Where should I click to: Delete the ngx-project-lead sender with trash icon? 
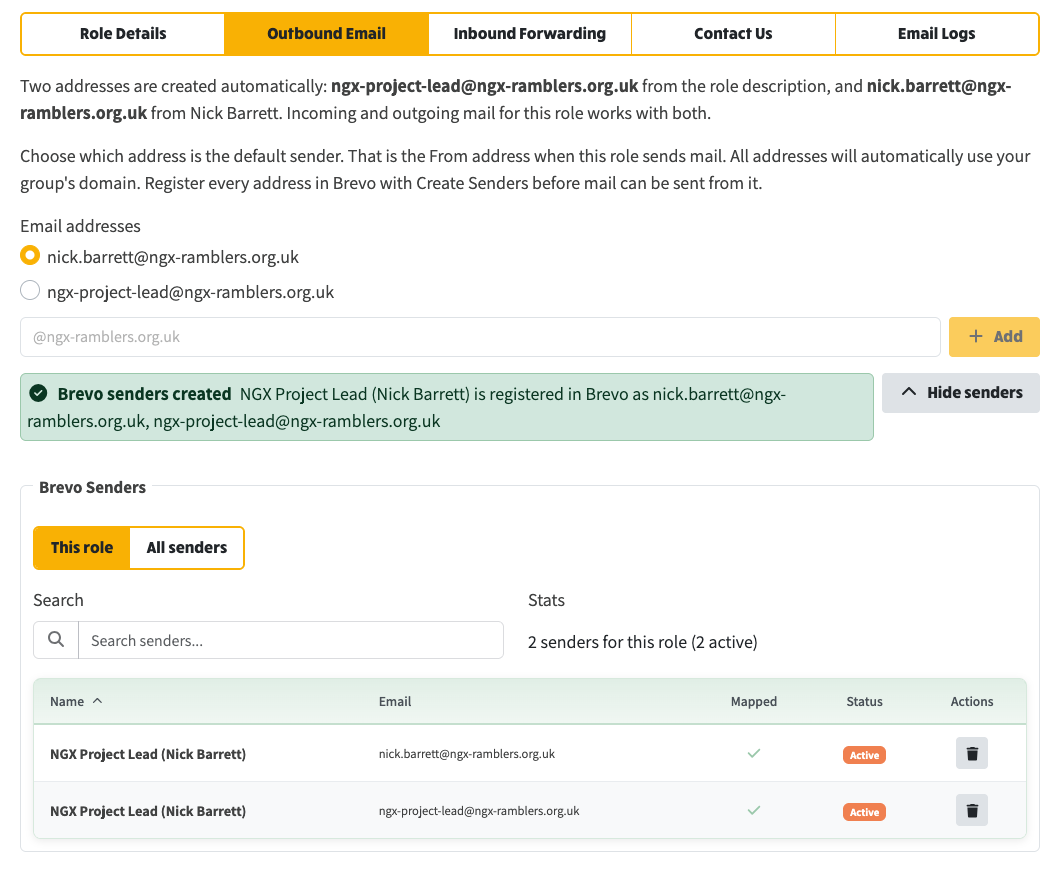pos(971,810)
